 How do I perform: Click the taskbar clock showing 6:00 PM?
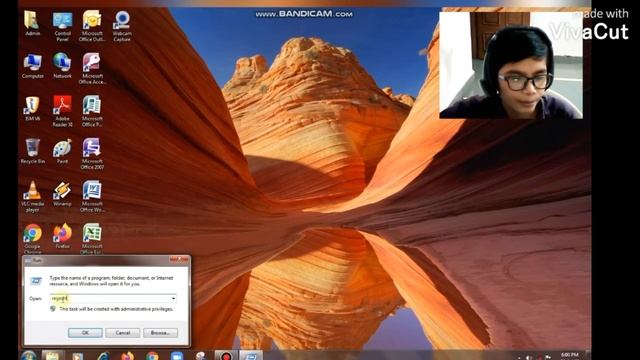point(569,355)
